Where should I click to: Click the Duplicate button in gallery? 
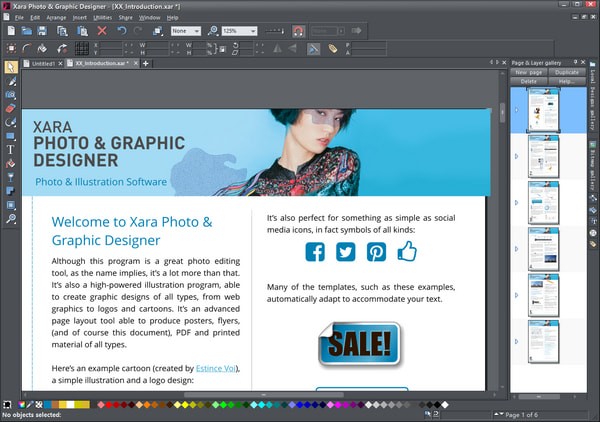pos(566,72)
